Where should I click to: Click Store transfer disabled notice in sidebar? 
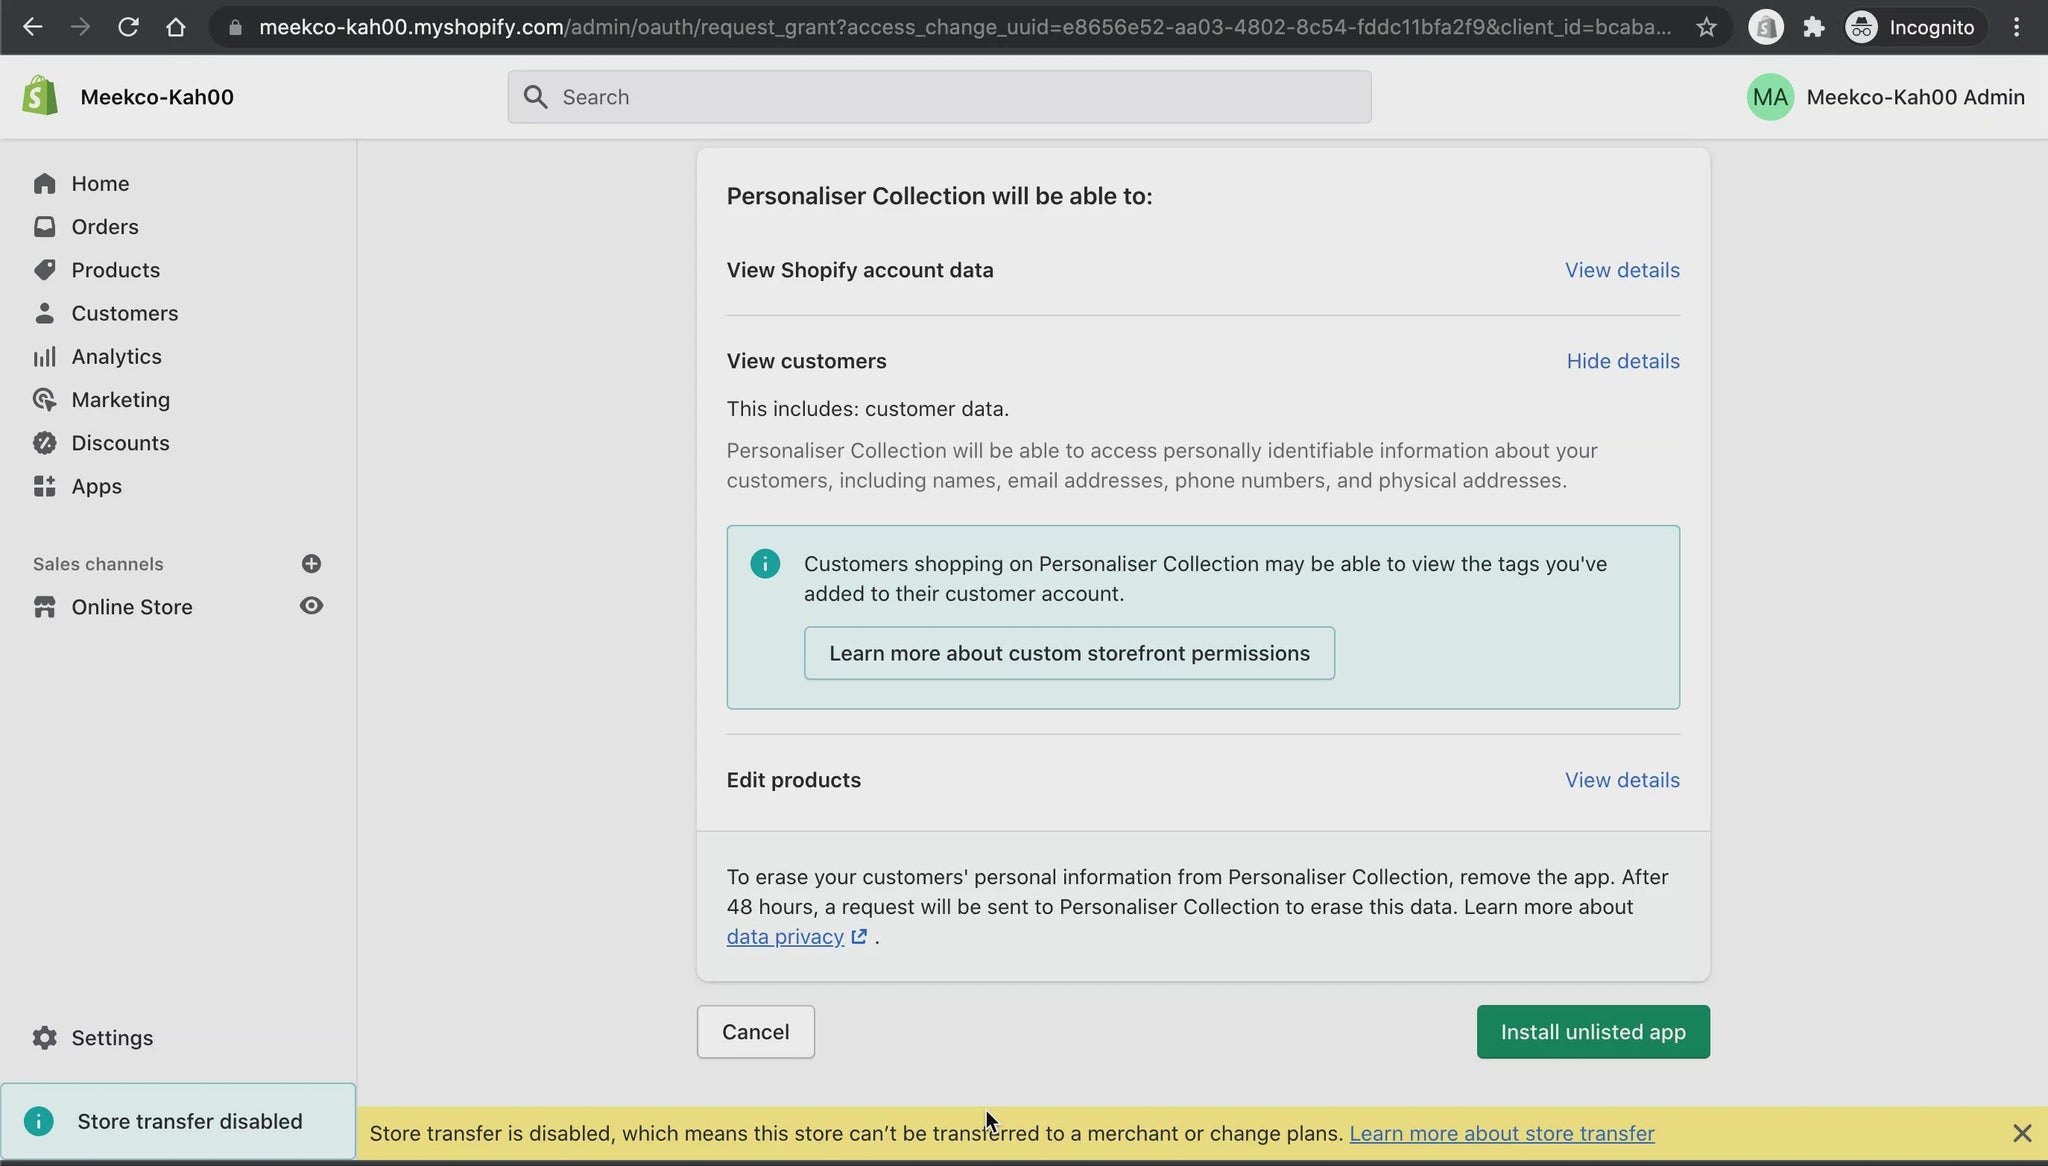[178, 1121]
